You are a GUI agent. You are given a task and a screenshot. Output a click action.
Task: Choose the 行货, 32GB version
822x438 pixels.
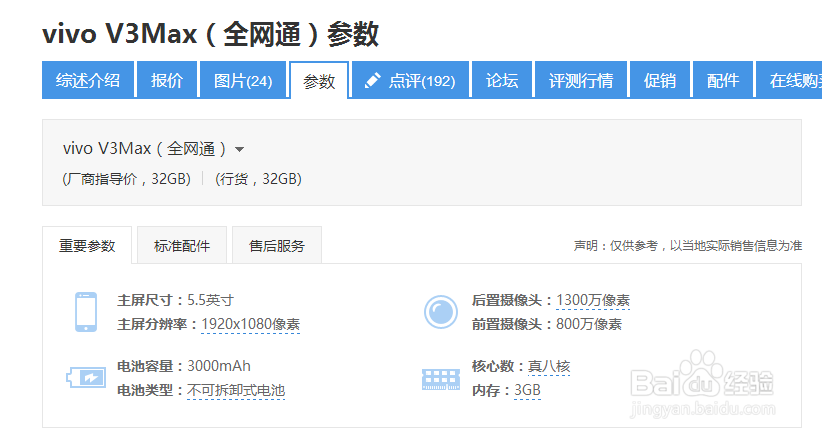pos(258,179)
